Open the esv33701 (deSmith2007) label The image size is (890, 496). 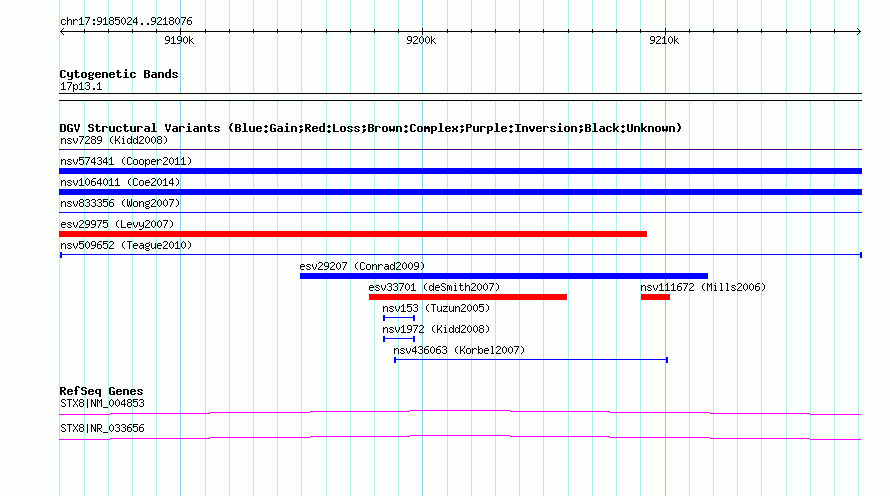coord(434,287)
